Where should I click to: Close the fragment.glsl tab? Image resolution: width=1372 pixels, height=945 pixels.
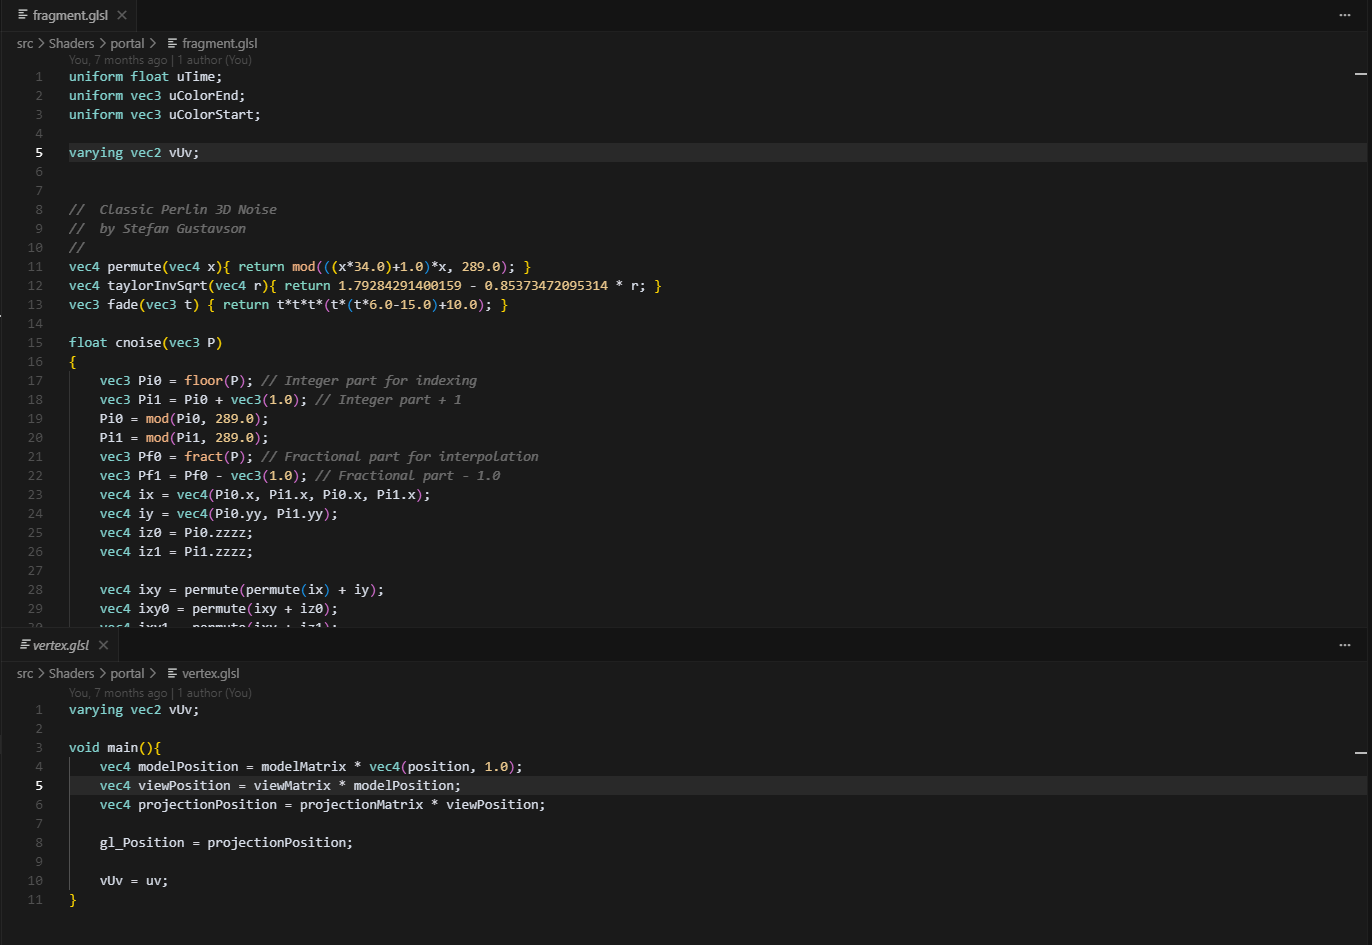(x=122, y=15)
